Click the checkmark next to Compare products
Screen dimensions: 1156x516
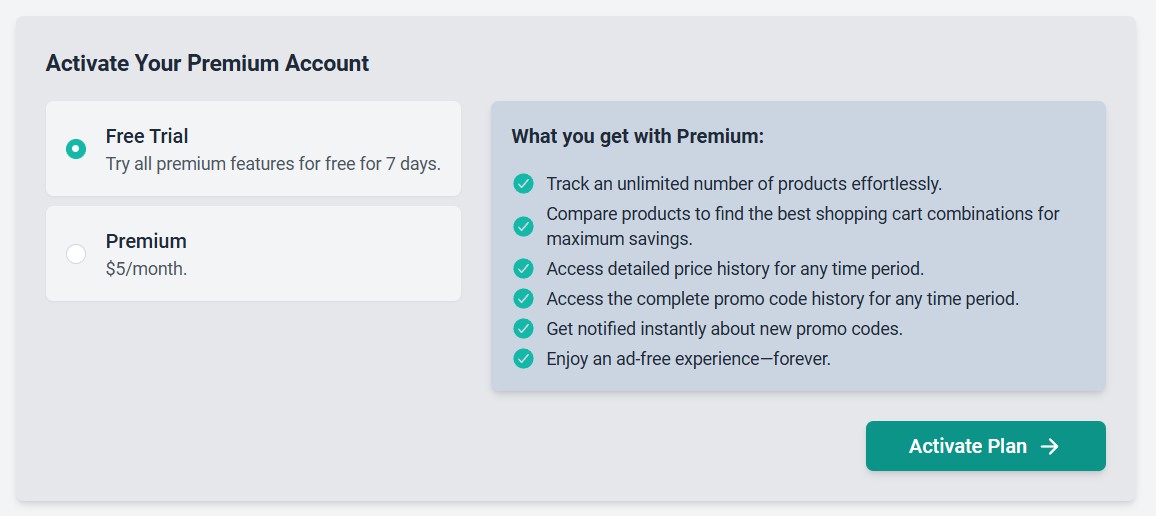coord(523,227)
